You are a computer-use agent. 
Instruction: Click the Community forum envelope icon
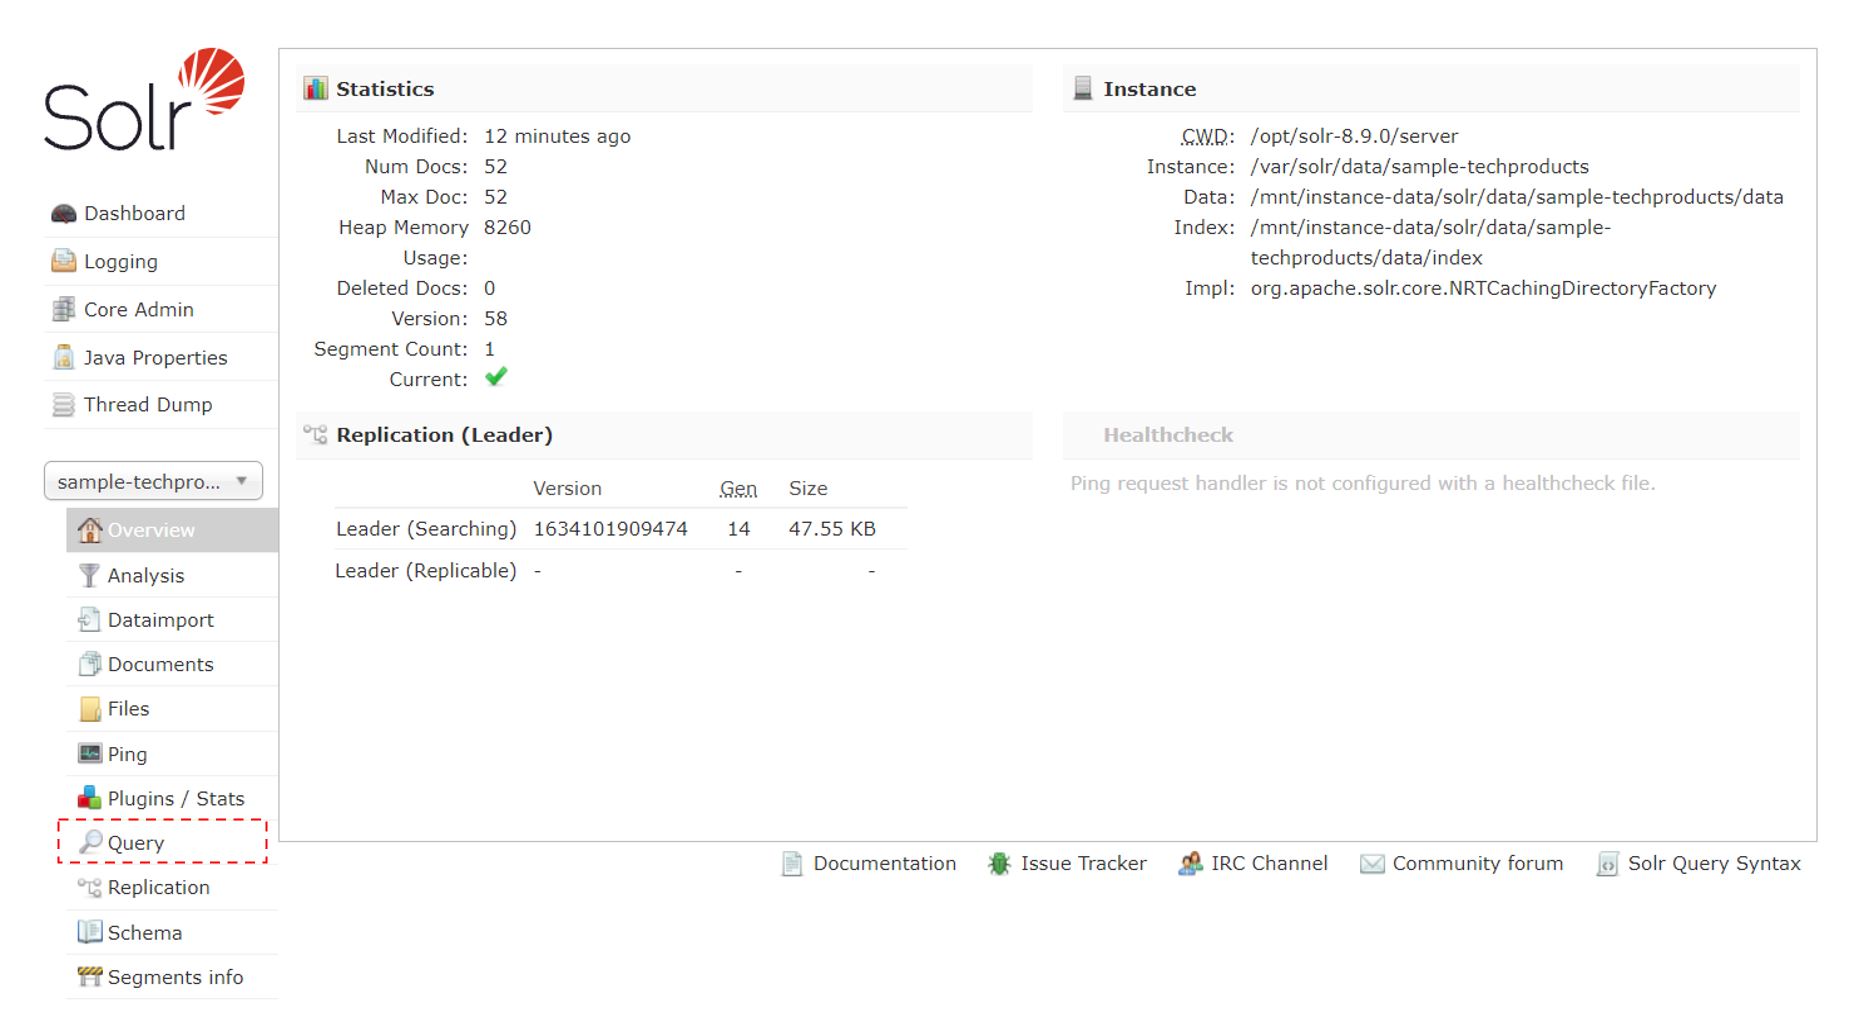point(1372,864)
